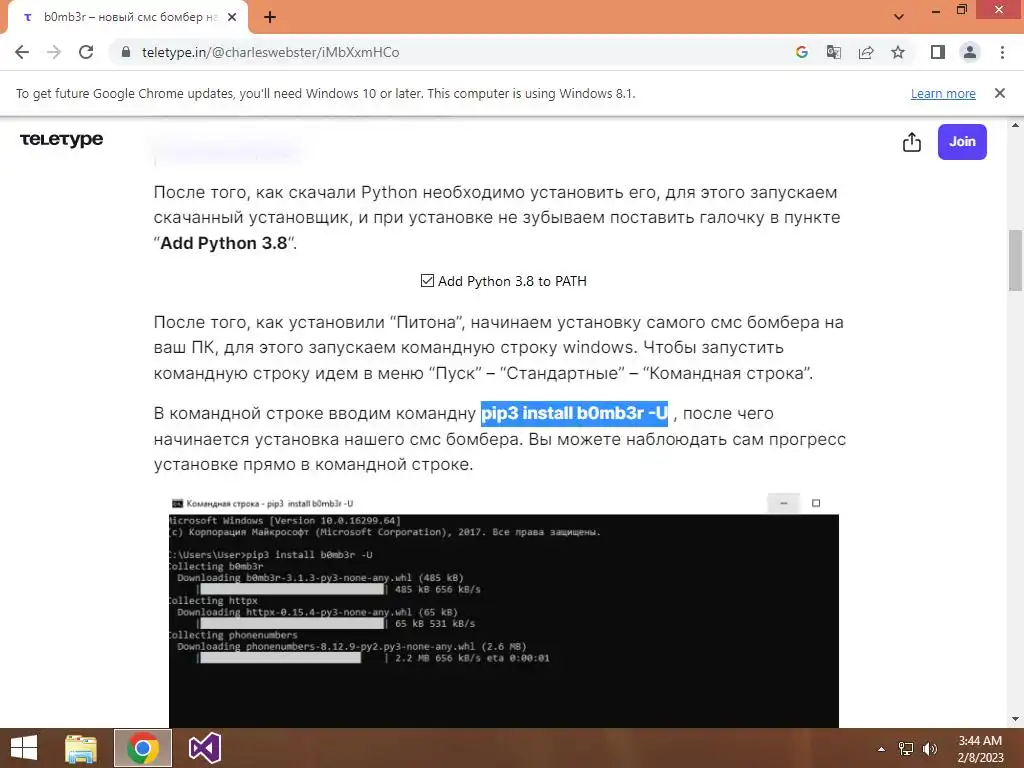Open Chrome three-dot menu
The width and height of the screenshot is (1024, 768).
(1002, 52)
